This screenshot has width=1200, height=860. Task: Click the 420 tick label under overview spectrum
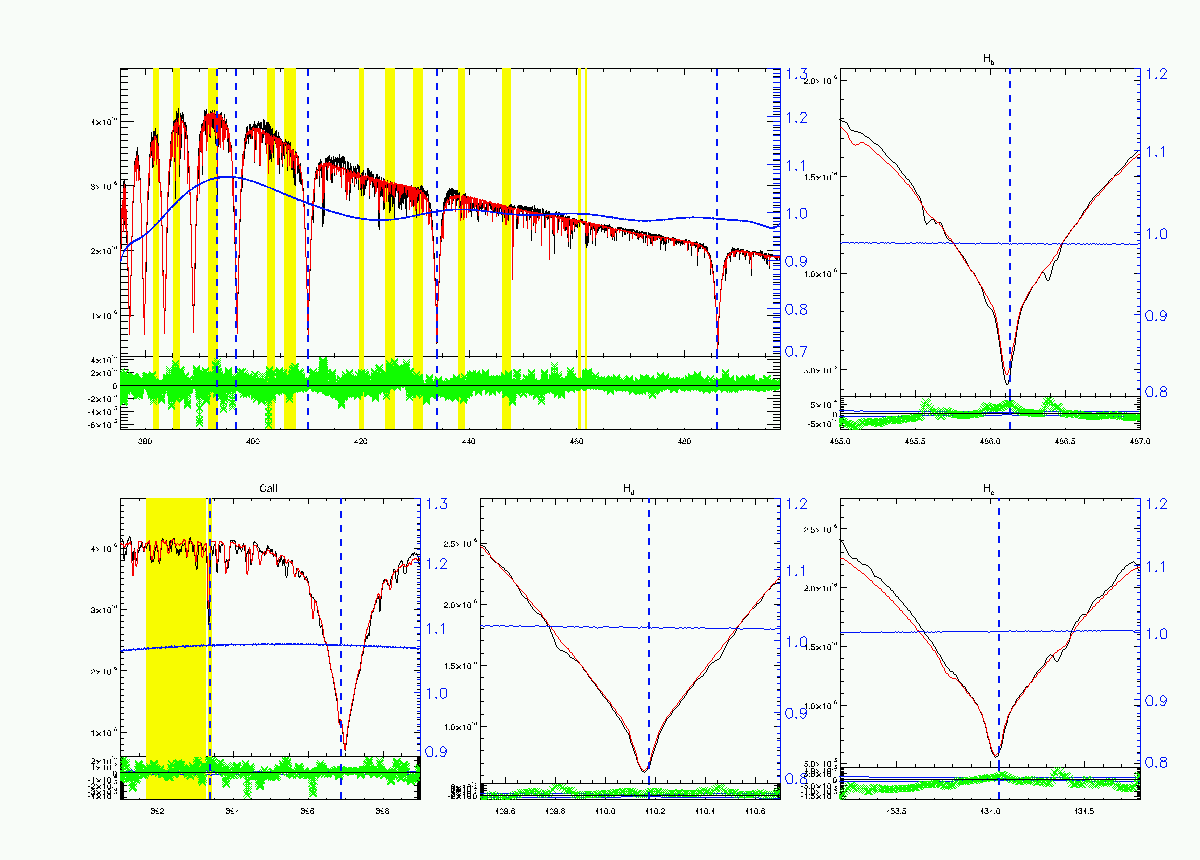361,441
